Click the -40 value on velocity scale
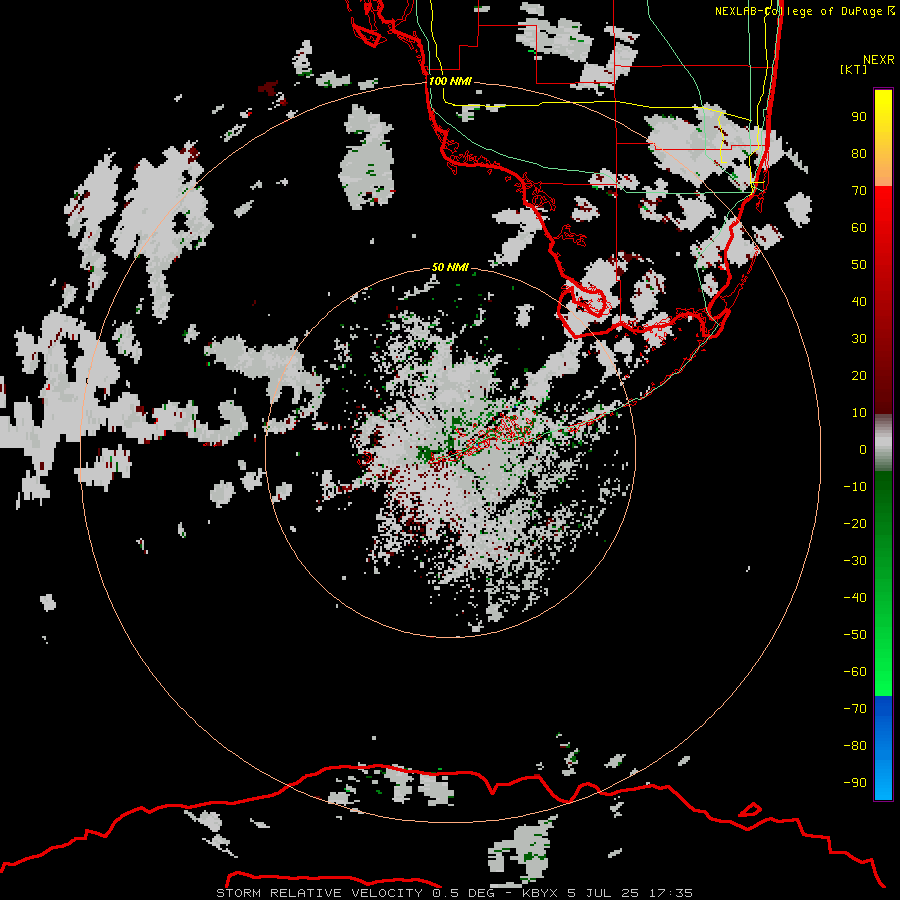The image size is (900, 900). (x=855, y=598)
